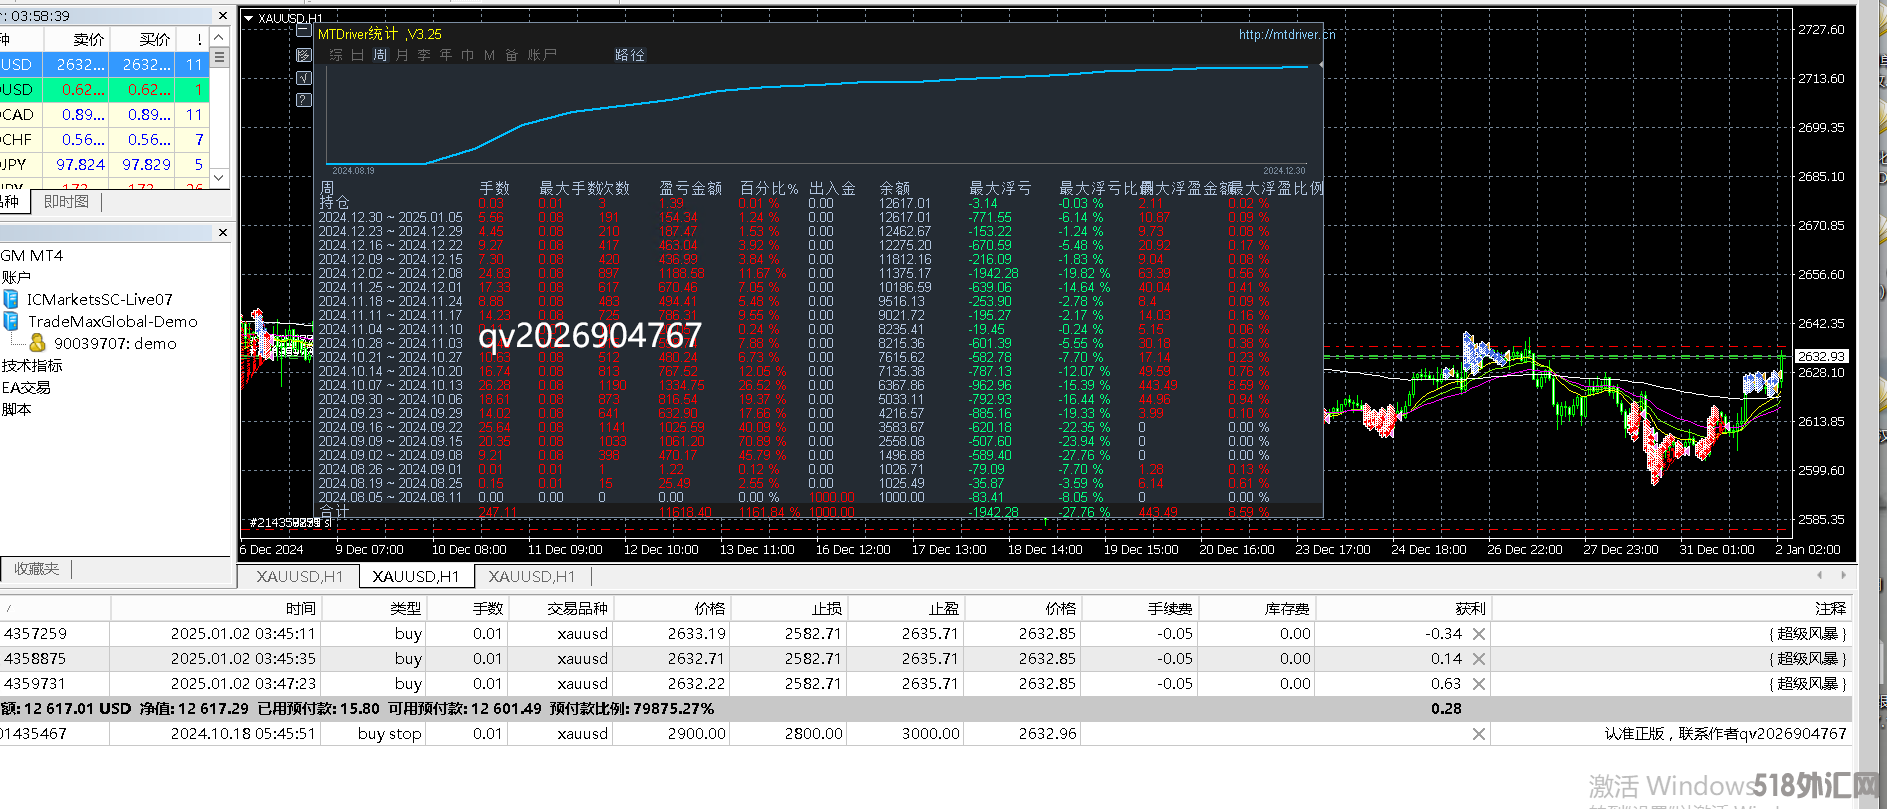Click the MTDriver panel minimize icon

click(x=304, y=33)
